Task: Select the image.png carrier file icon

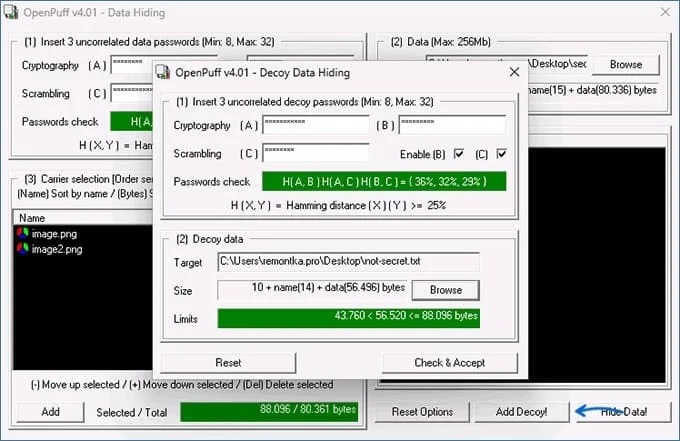Action: point(23,233)
